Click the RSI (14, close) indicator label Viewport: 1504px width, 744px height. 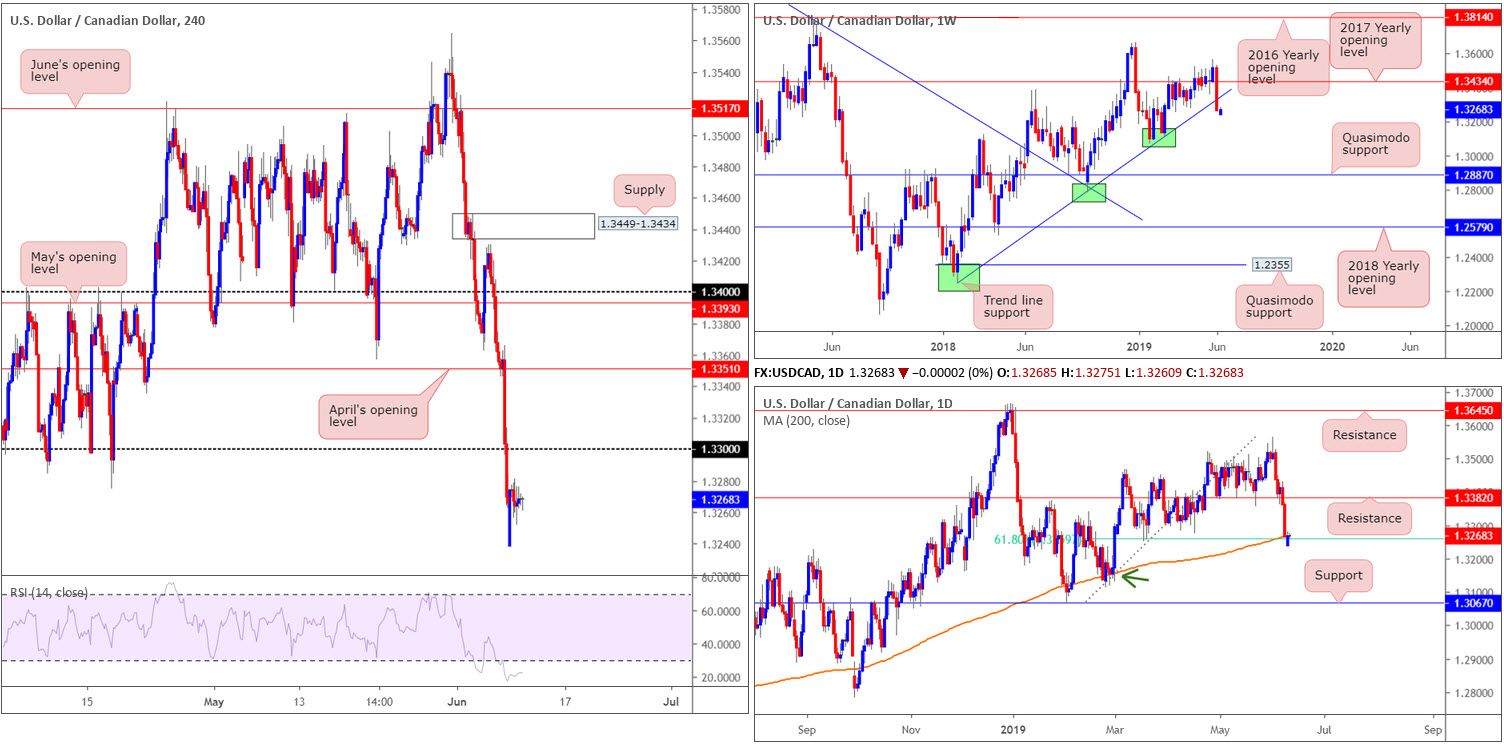[x=48, y=592]
